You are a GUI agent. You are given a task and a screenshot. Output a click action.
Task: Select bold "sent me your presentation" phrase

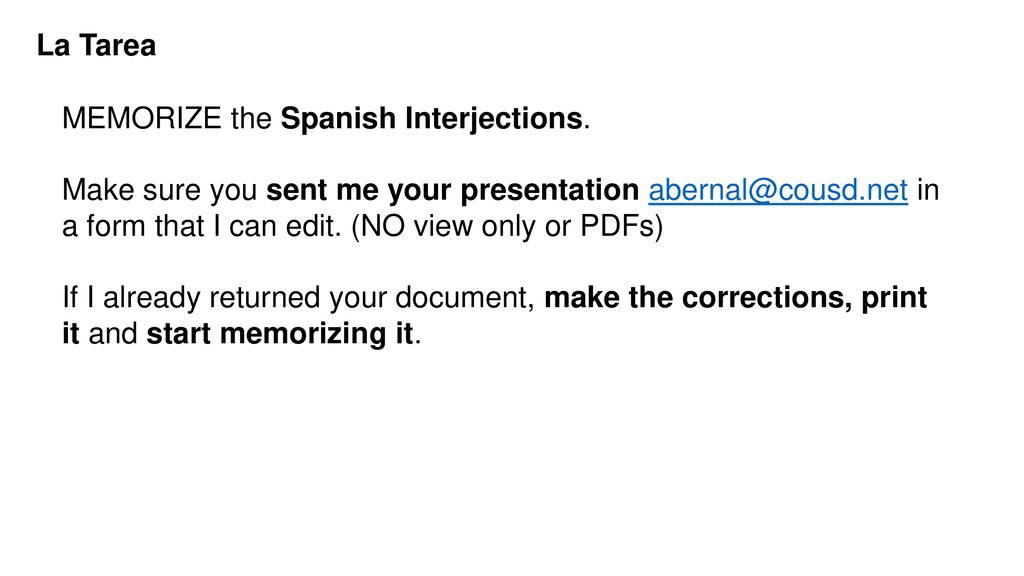click(453, 191)
